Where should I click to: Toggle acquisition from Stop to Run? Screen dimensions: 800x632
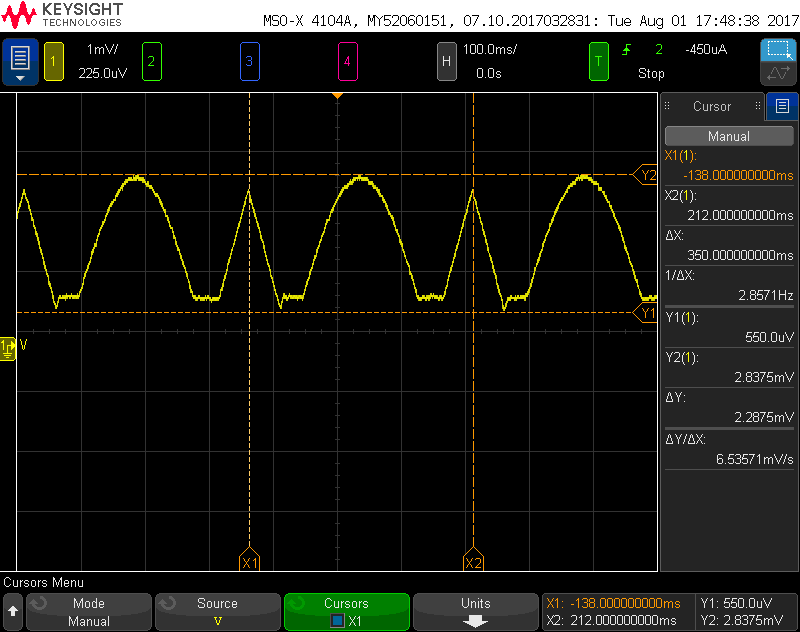pyautogui.click(x=651, y=73)
